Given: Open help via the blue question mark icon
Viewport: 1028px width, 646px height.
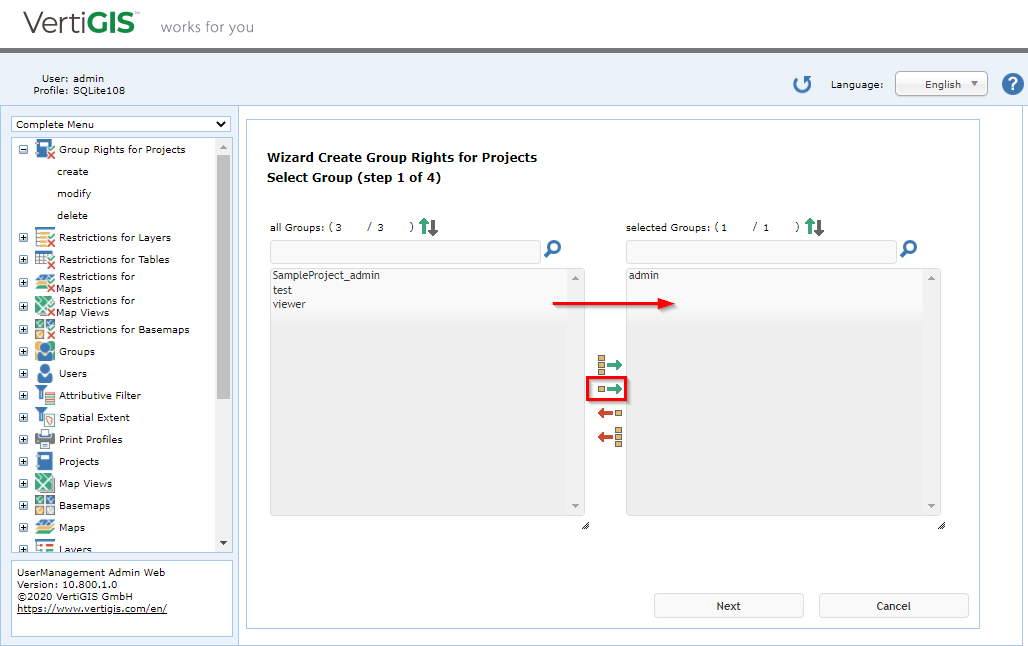Looking at the screenshot, I should point(1013,84).
